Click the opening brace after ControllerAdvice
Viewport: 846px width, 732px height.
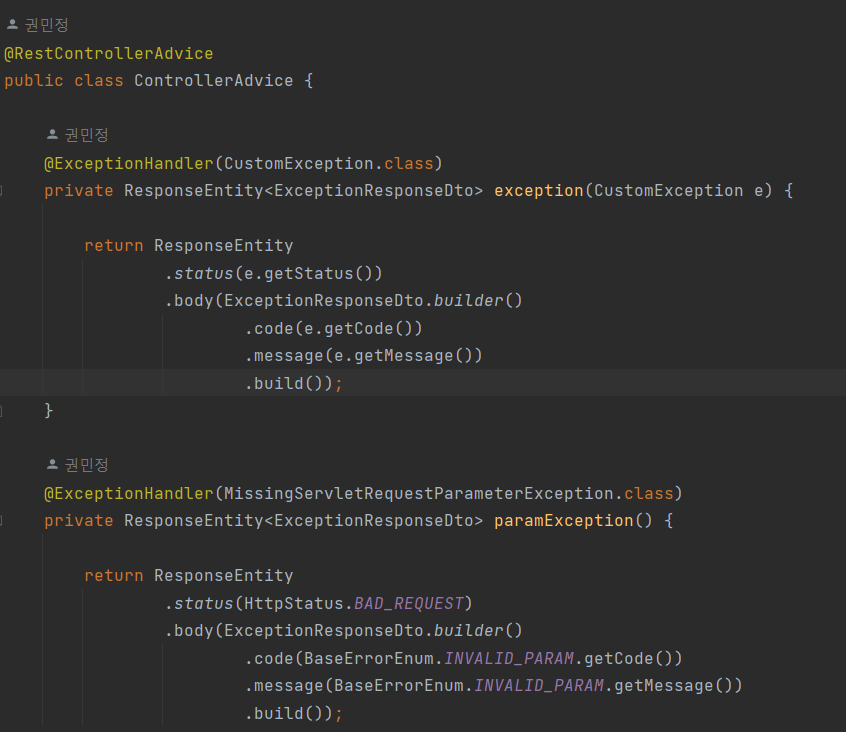click(x=309, y=81)
